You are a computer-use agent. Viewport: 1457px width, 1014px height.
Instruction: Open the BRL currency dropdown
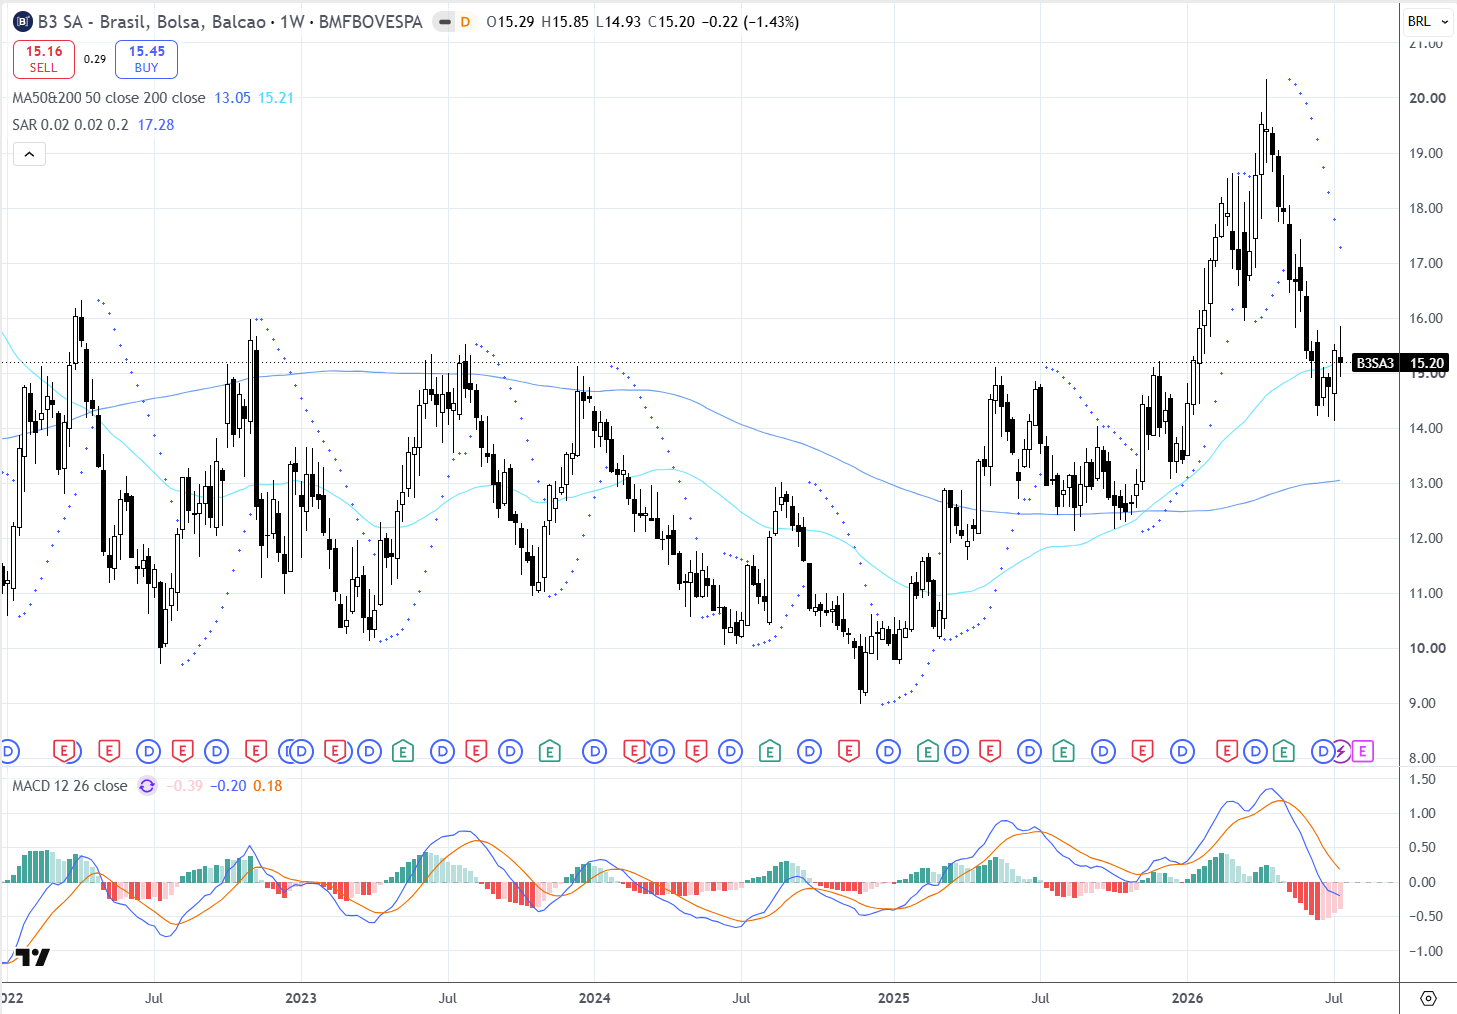click(1428, 21)
